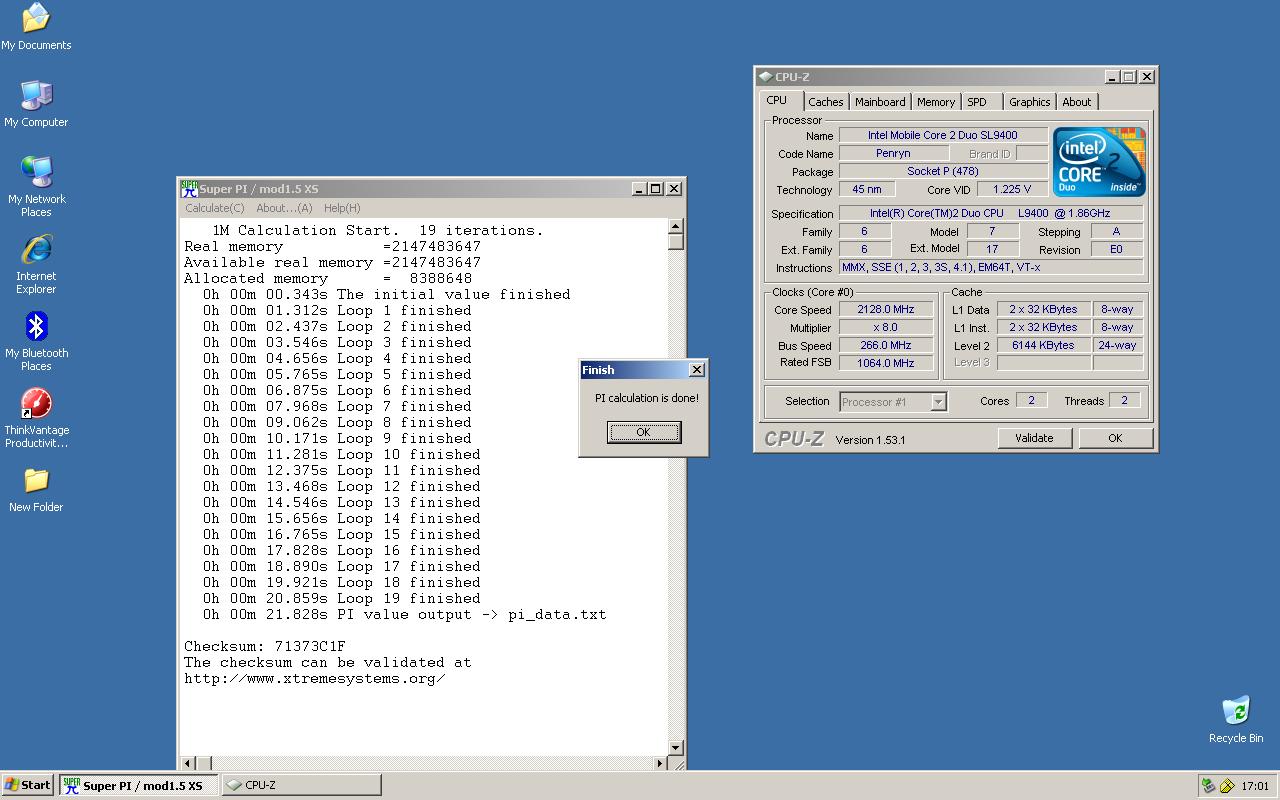
Task: Click Super PI horizontal scroll right arrow
Action: 659,764
